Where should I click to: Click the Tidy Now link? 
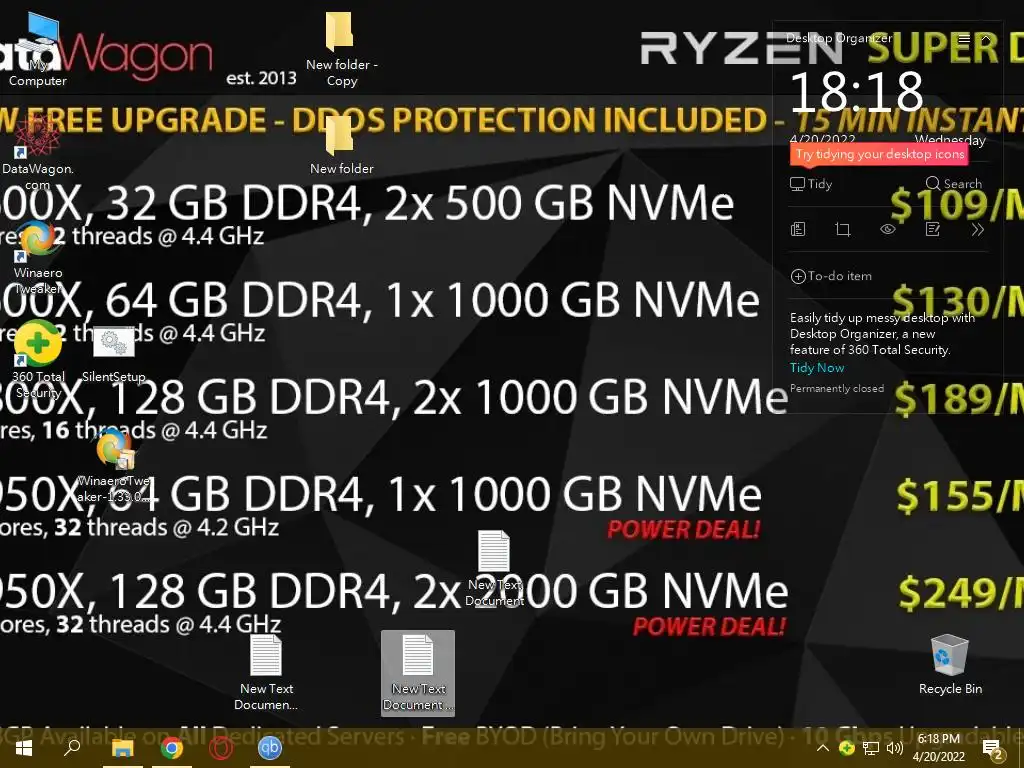point(817,368)
